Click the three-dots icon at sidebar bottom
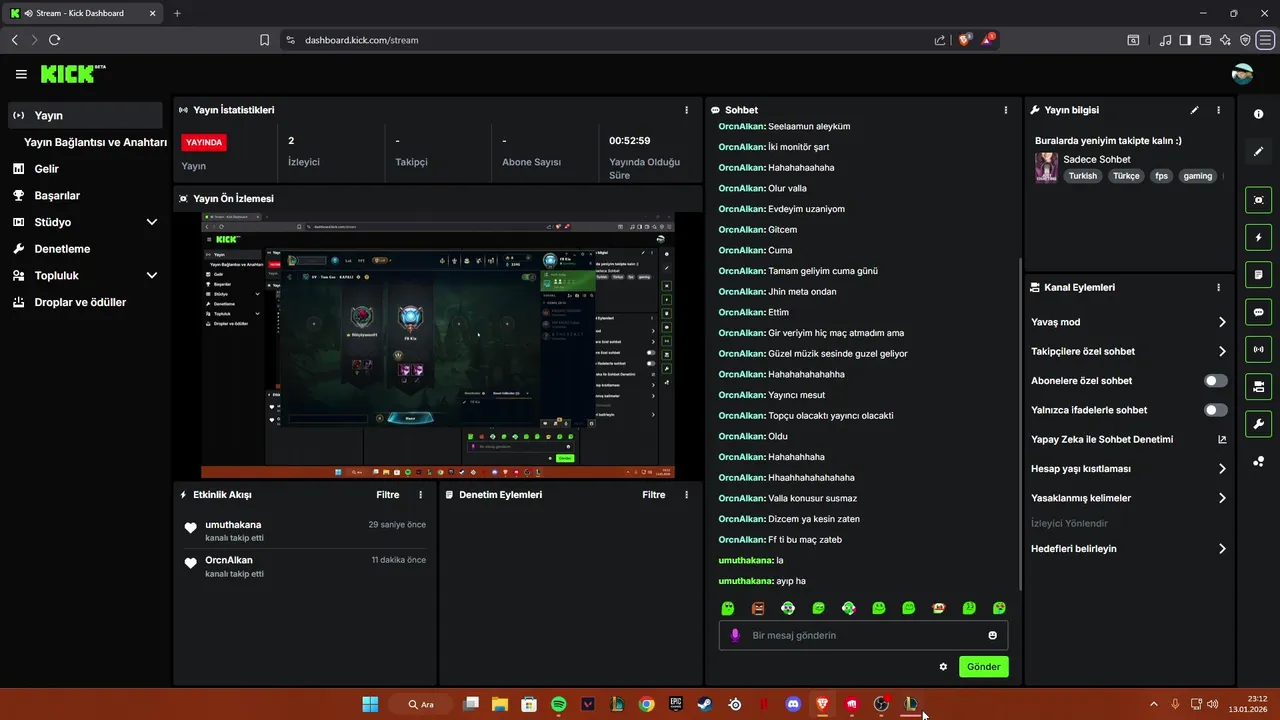1280x720 pixels. [1258, 461]
